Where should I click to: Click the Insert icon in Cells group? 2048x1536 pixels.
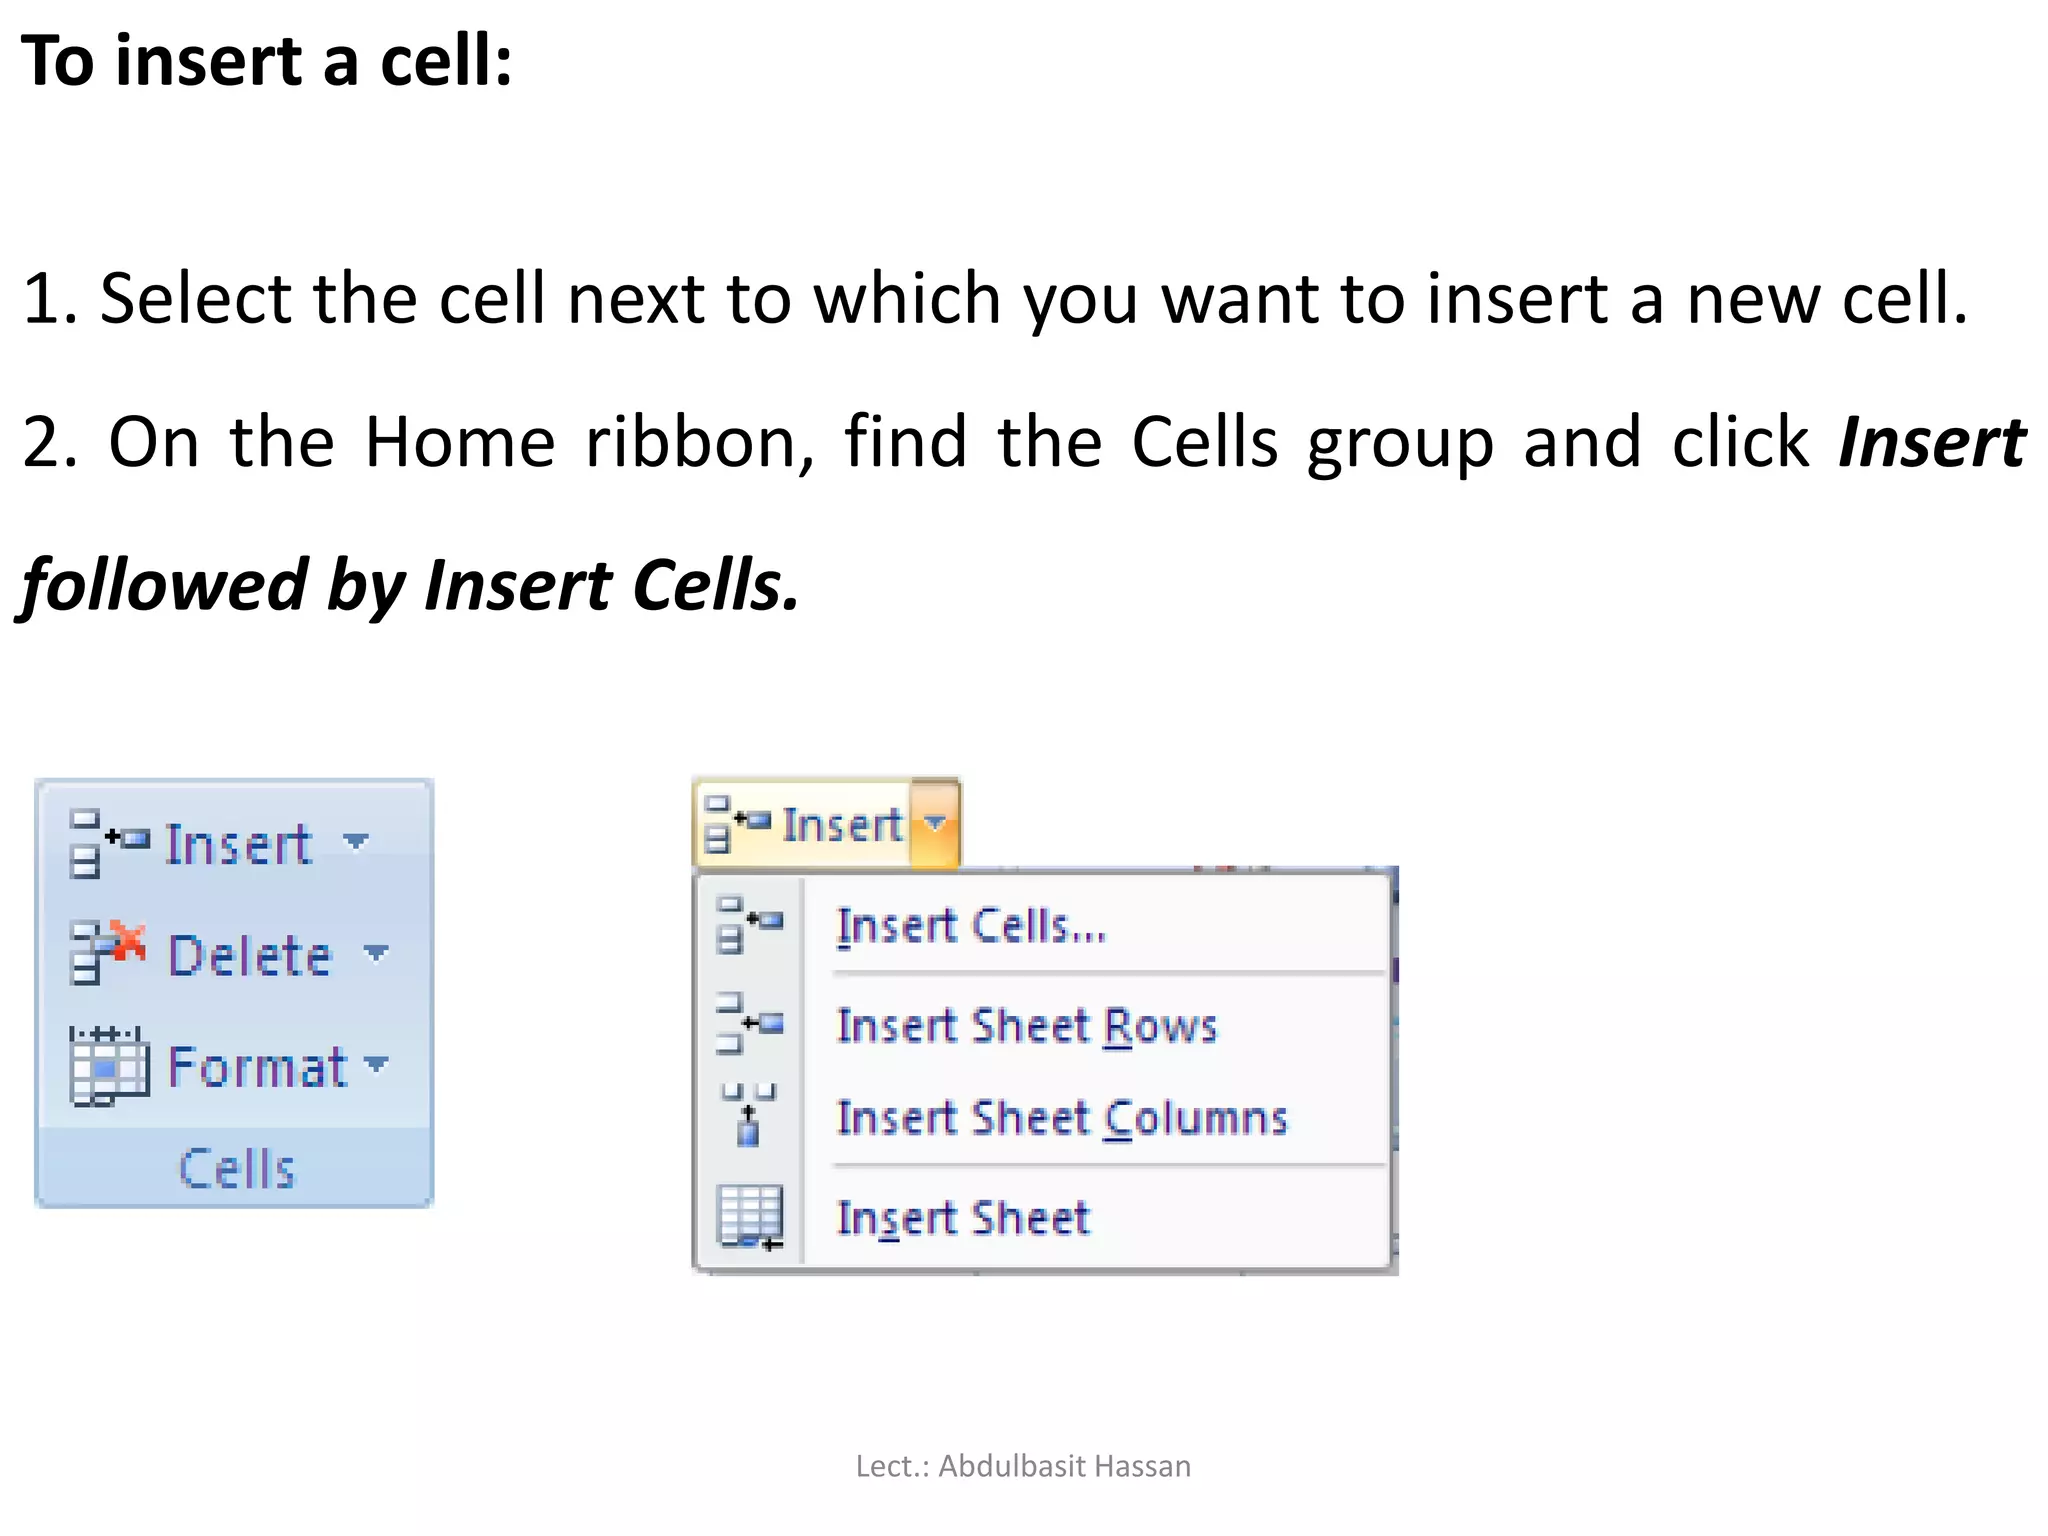(109, 844)
